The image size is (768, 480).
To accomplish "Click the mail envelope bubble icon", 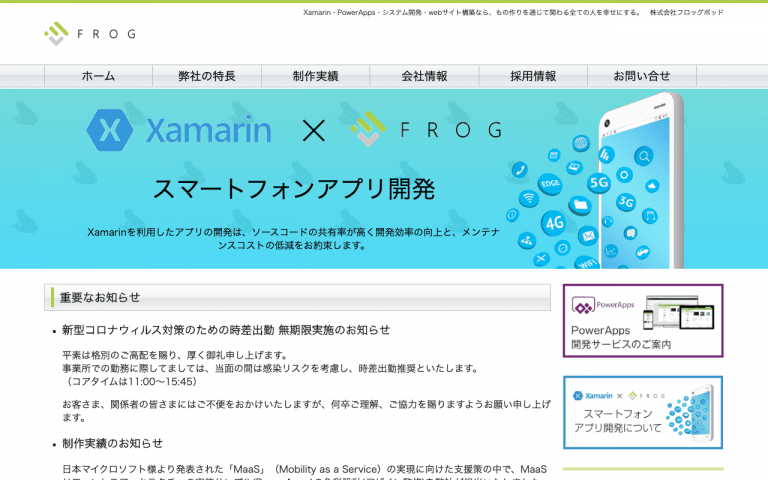I will click(588, 236).
